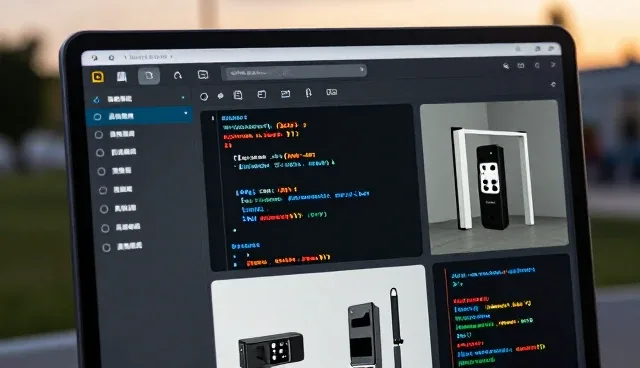The height and width of the screenshot is (368, 640).
Task: Click the split-panel icon at the toolbar's right side
Action: [x=521, y=65]
